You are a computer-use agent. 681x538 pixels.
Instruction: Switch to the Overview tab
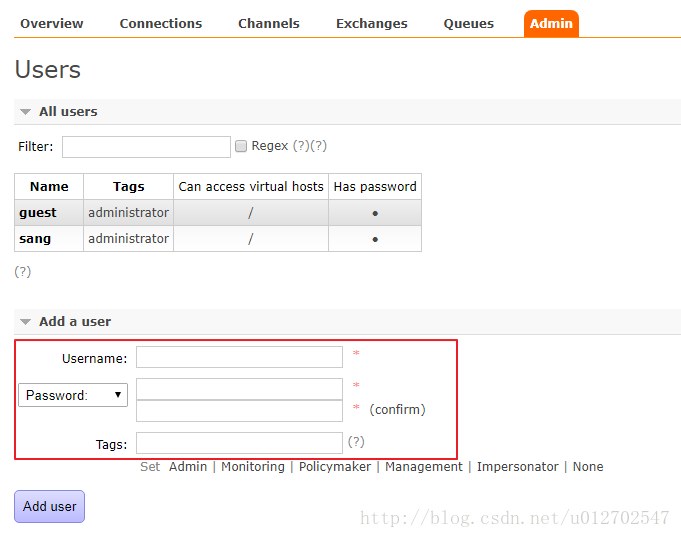52,24
